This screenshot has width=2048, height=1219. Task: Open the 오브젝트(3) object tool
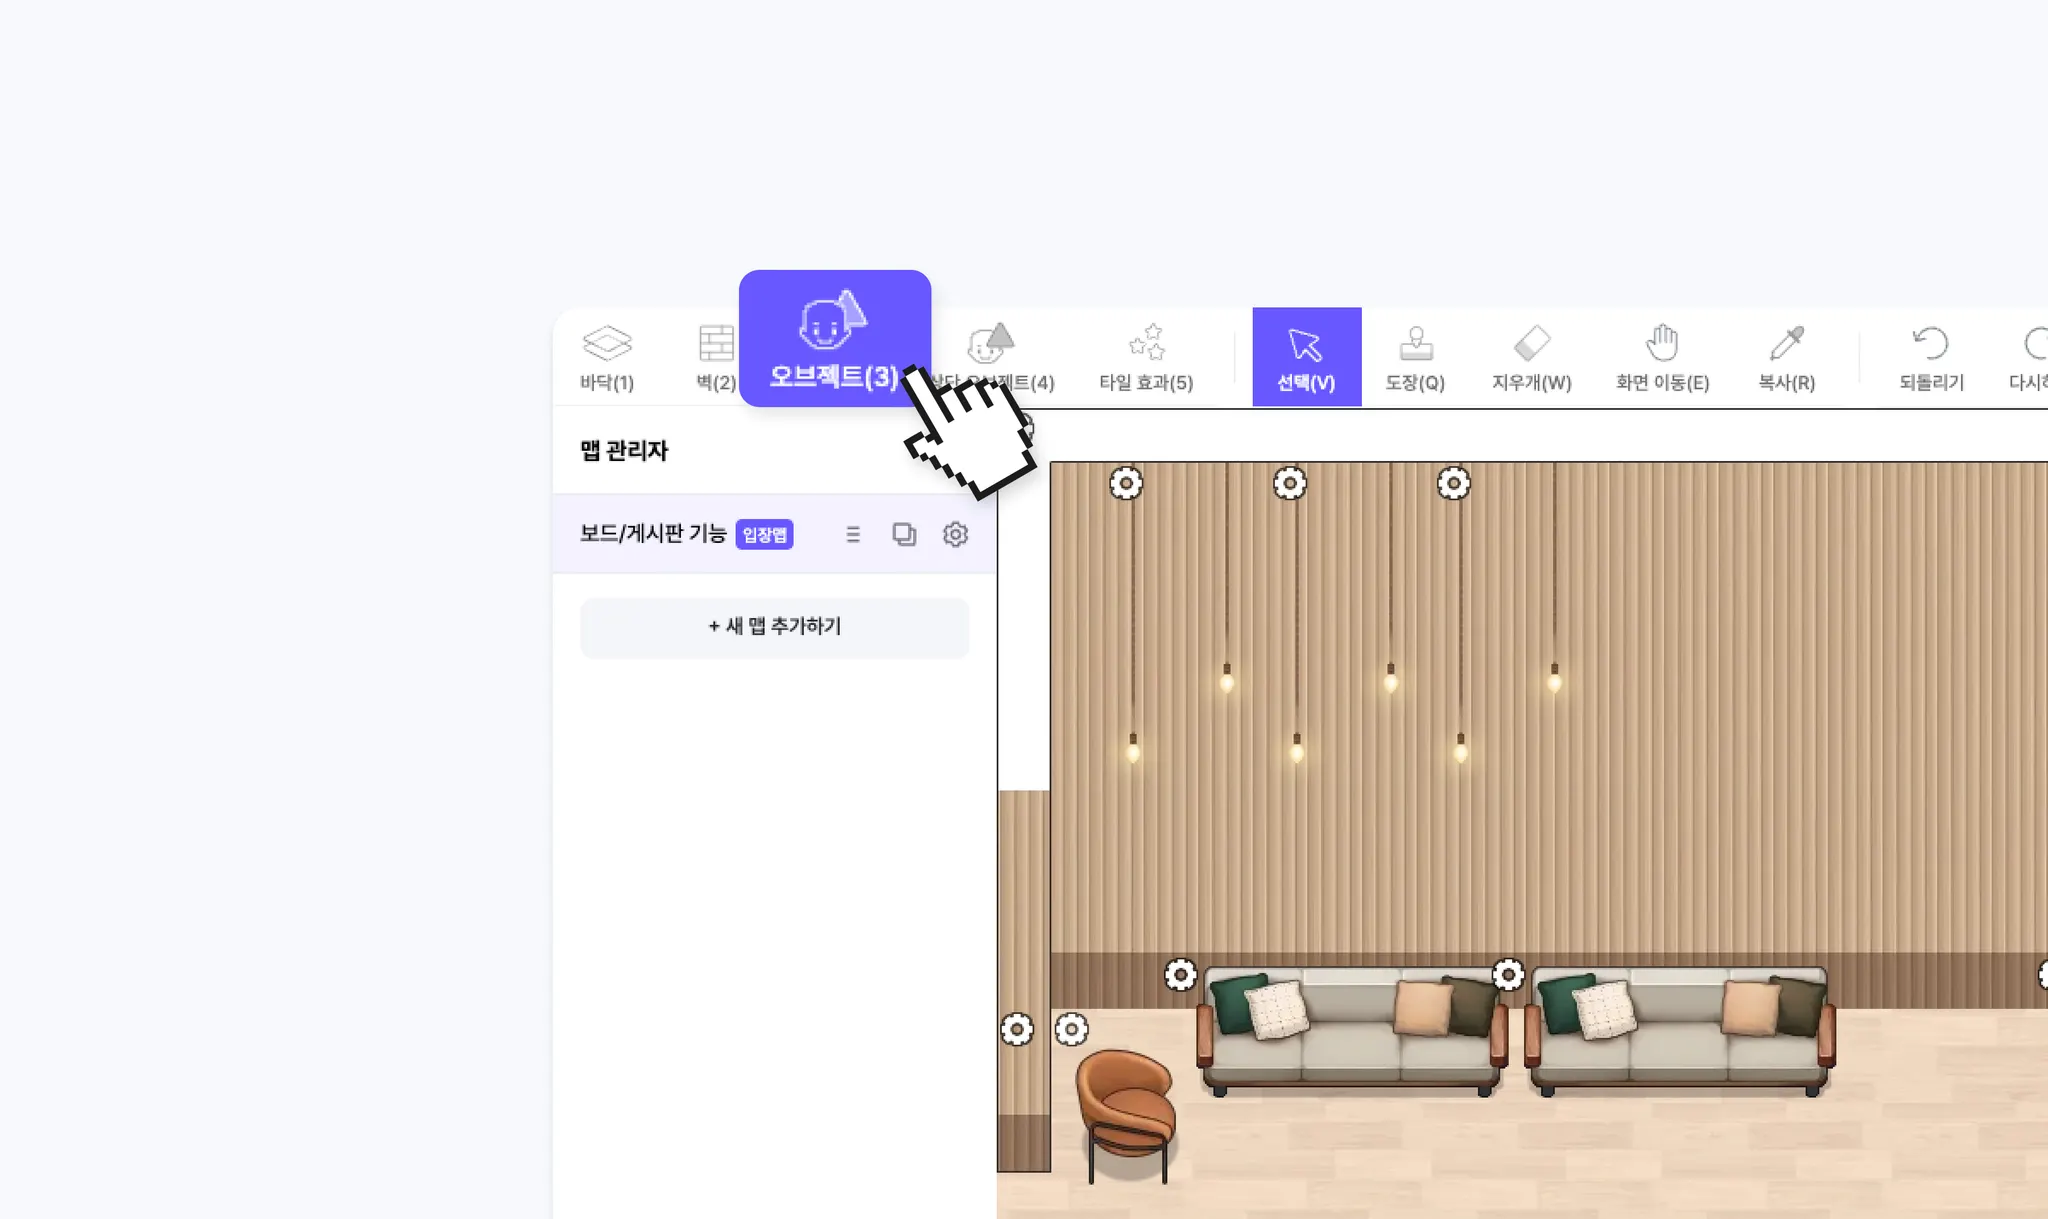[x=834, y=338]
